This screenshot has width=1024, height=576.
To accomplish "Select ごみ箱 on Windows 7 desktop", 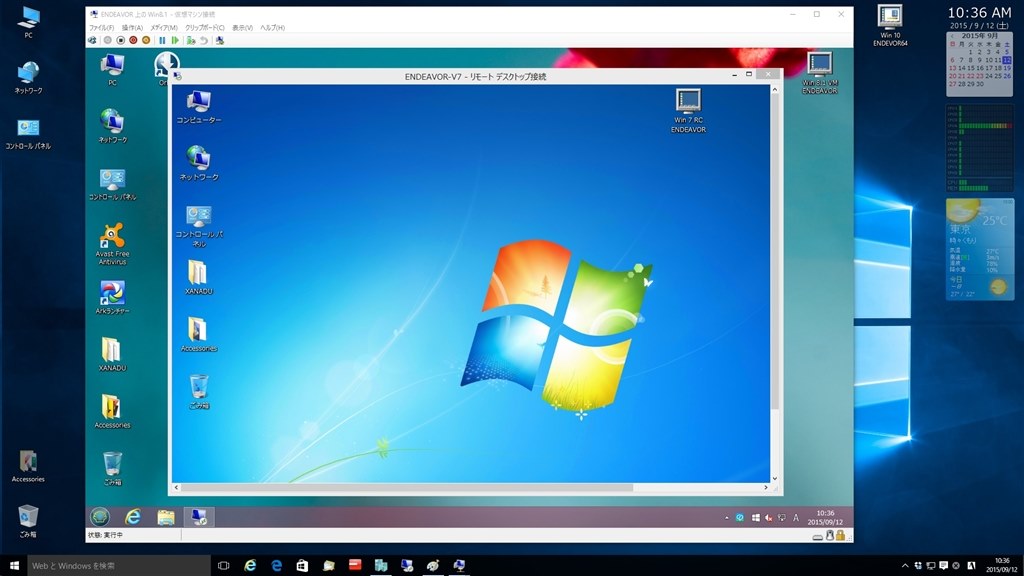I will pyautogui.click(x=199, y=392).
